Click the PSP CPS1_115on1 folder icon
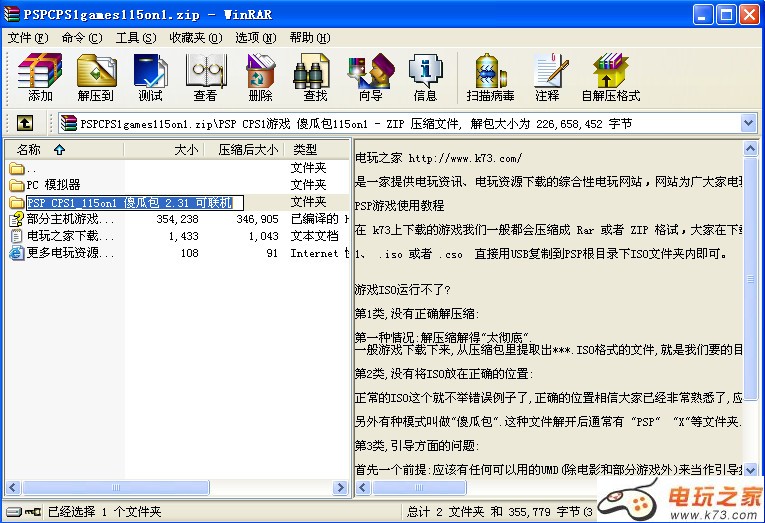 click(x=17, y=202)
